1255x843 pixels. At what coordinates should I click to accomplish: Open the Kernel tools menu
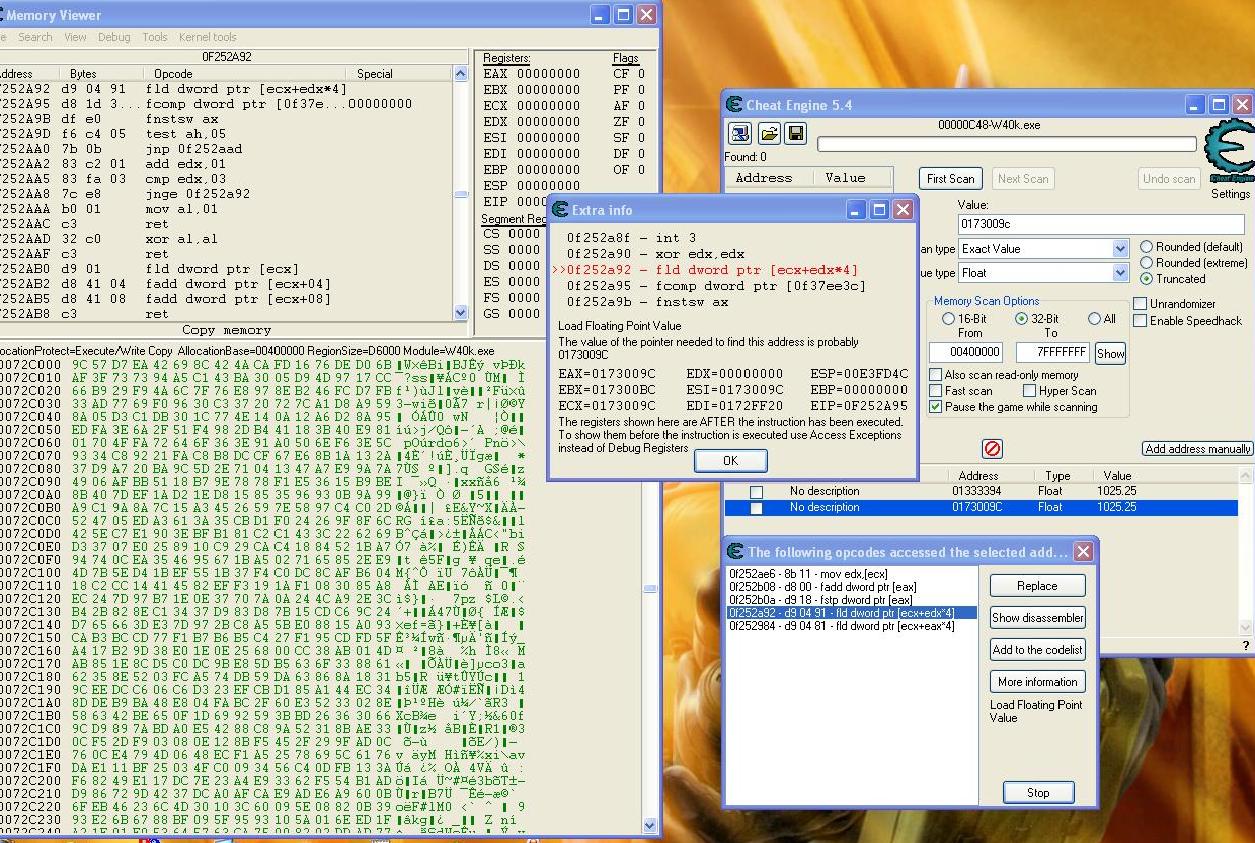point(207,37)
